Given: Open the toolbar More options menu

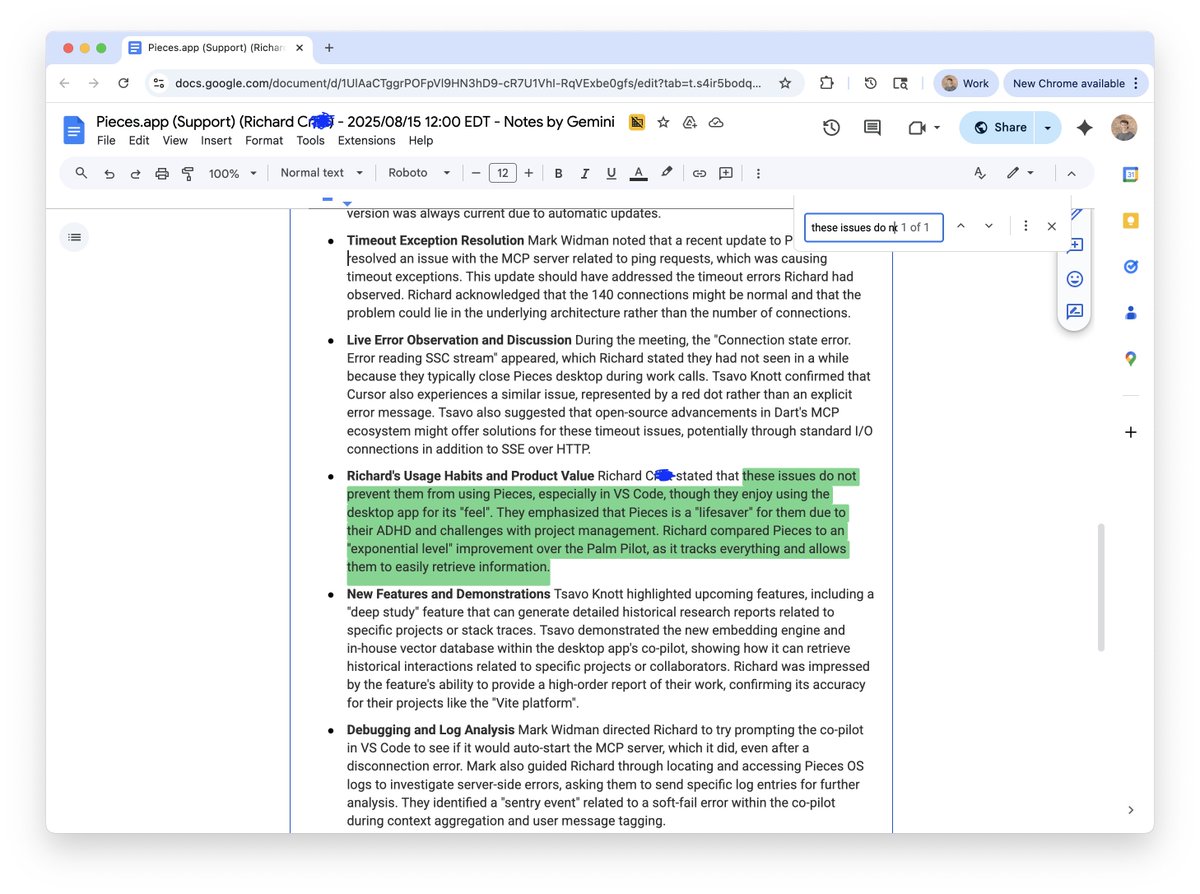Looking at the screenshot, I should tap(758, 173).
